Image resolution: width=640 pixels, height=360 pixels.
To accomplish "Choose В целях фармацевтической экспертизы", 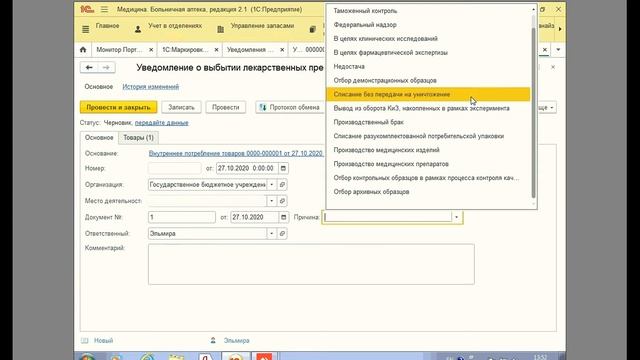I will (428, 53).
